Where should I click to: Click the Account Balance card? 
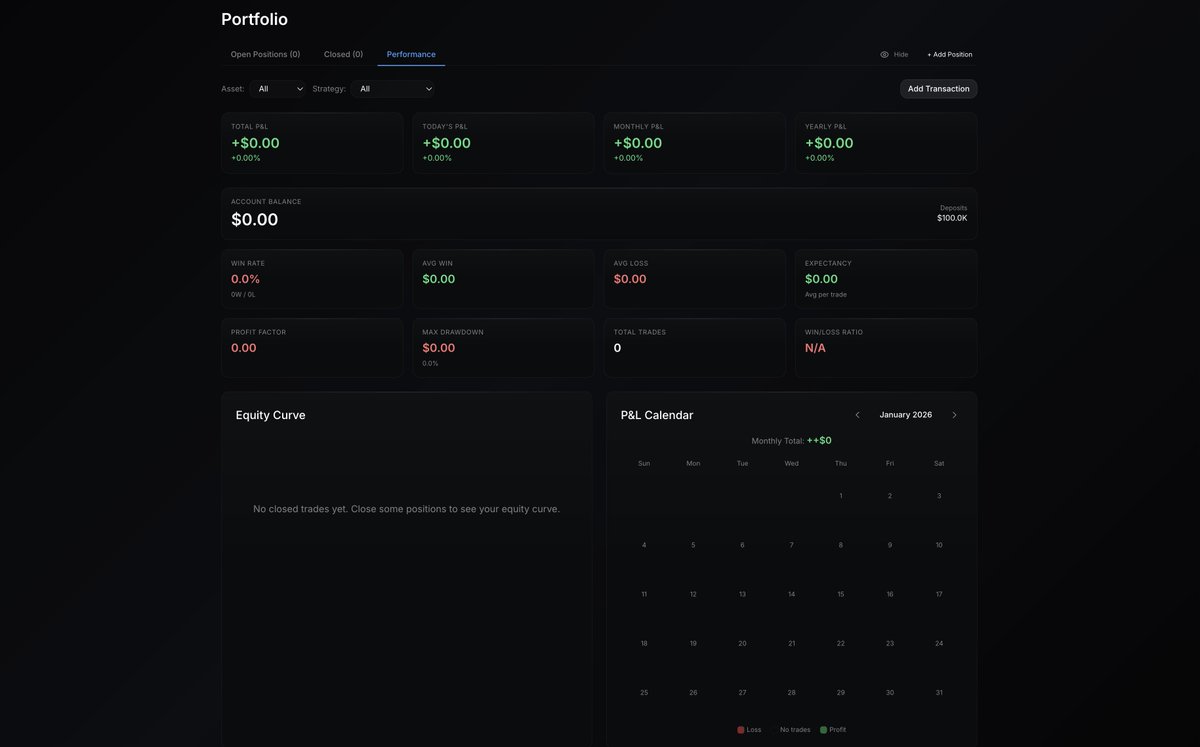599,214
